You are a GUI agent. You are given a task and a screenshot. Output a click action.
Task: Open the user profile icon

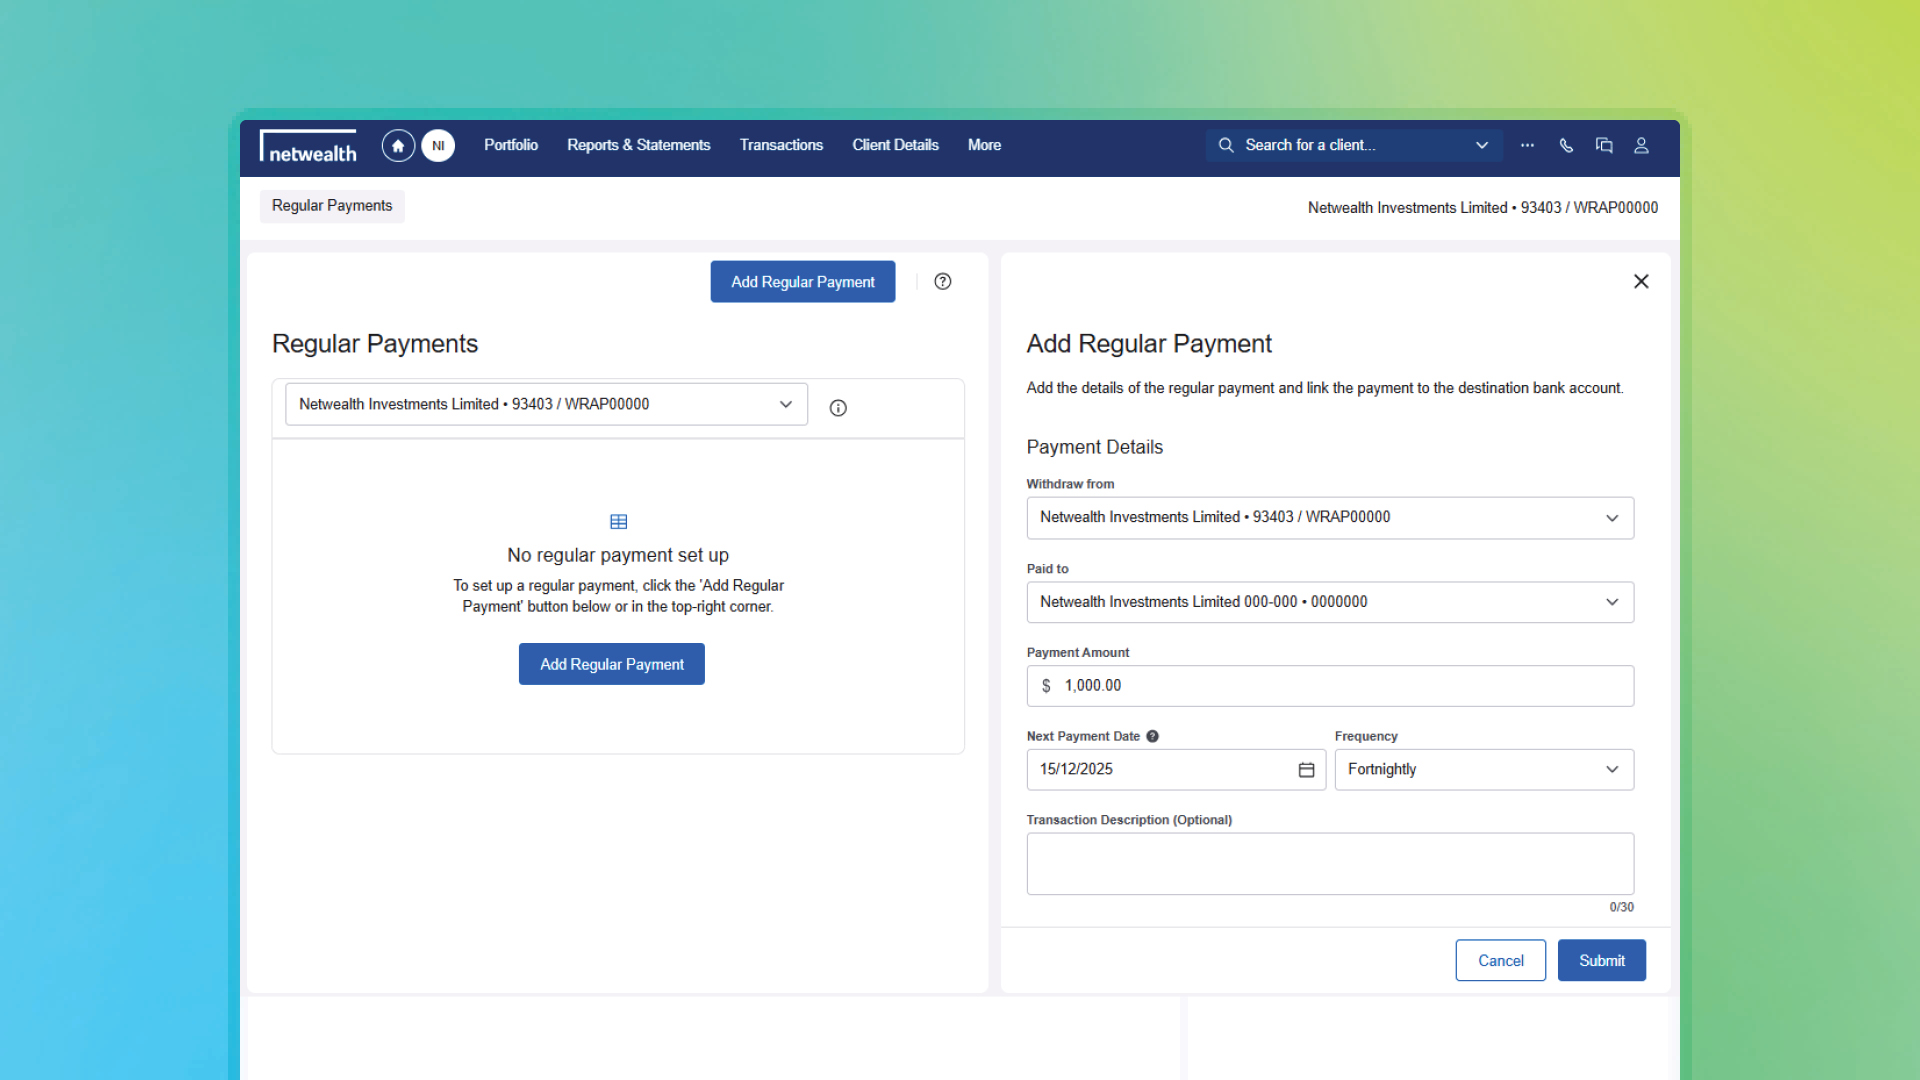coord(1641,146)
